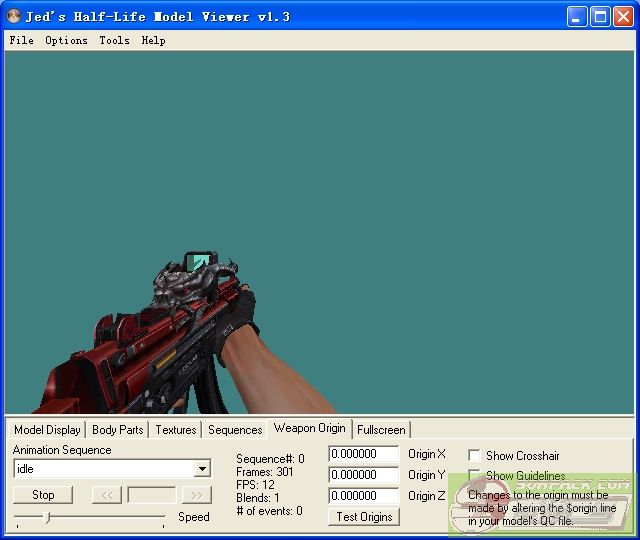
Task: Enable the Show Crosshair checkbox
Action: coord(474,455)
